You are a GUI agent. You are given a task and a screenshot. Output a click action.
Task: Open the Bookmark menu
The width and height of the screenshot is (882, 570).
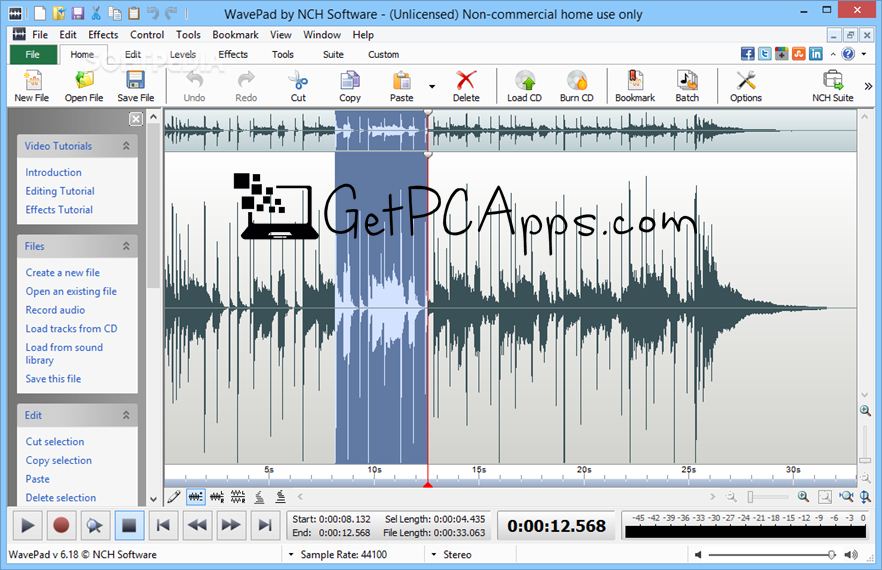point(235,35)
